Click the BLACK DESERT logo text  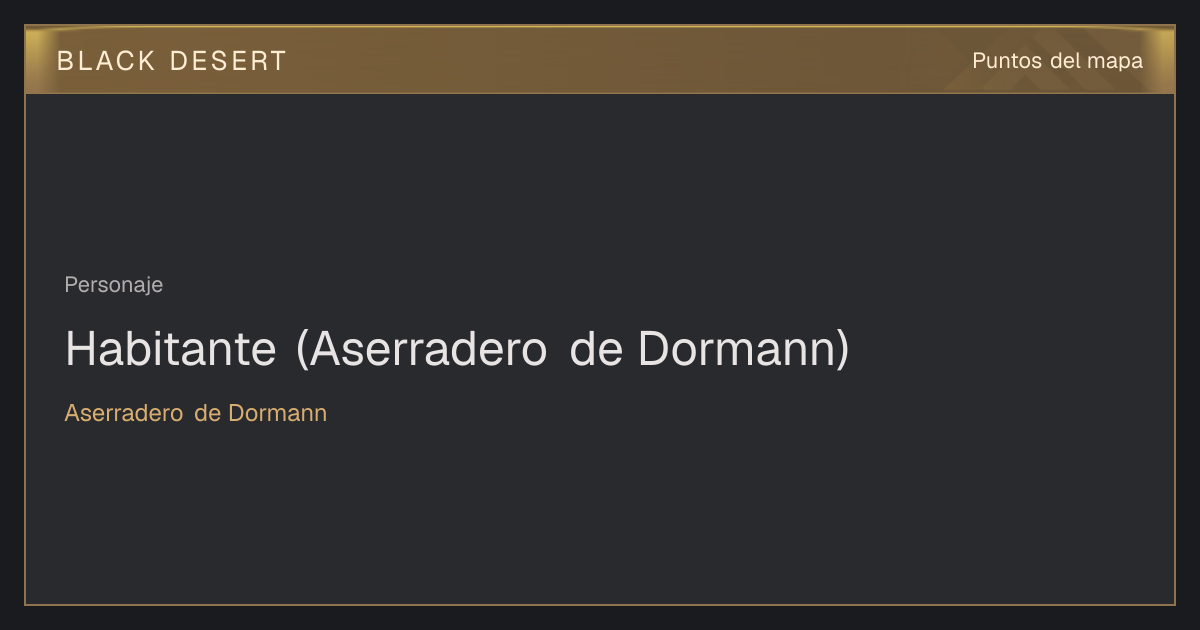click(172, 61)
